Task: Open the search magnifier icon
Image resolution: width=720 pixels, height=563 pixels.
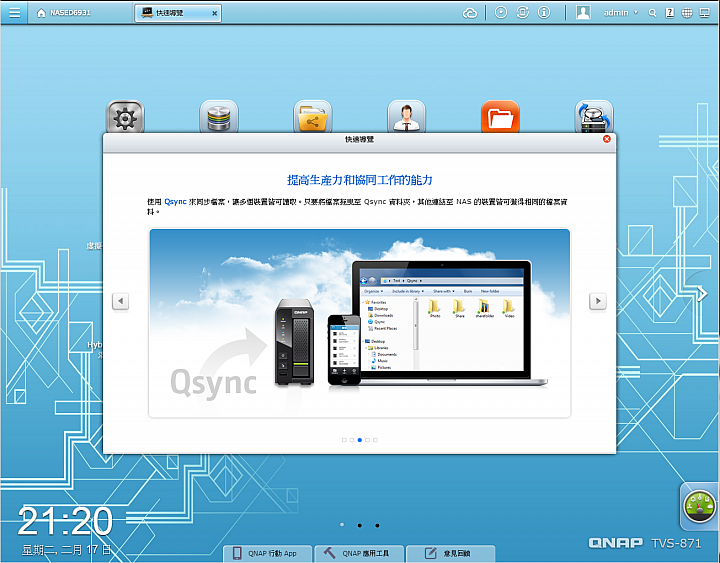Action: point(652,13)
